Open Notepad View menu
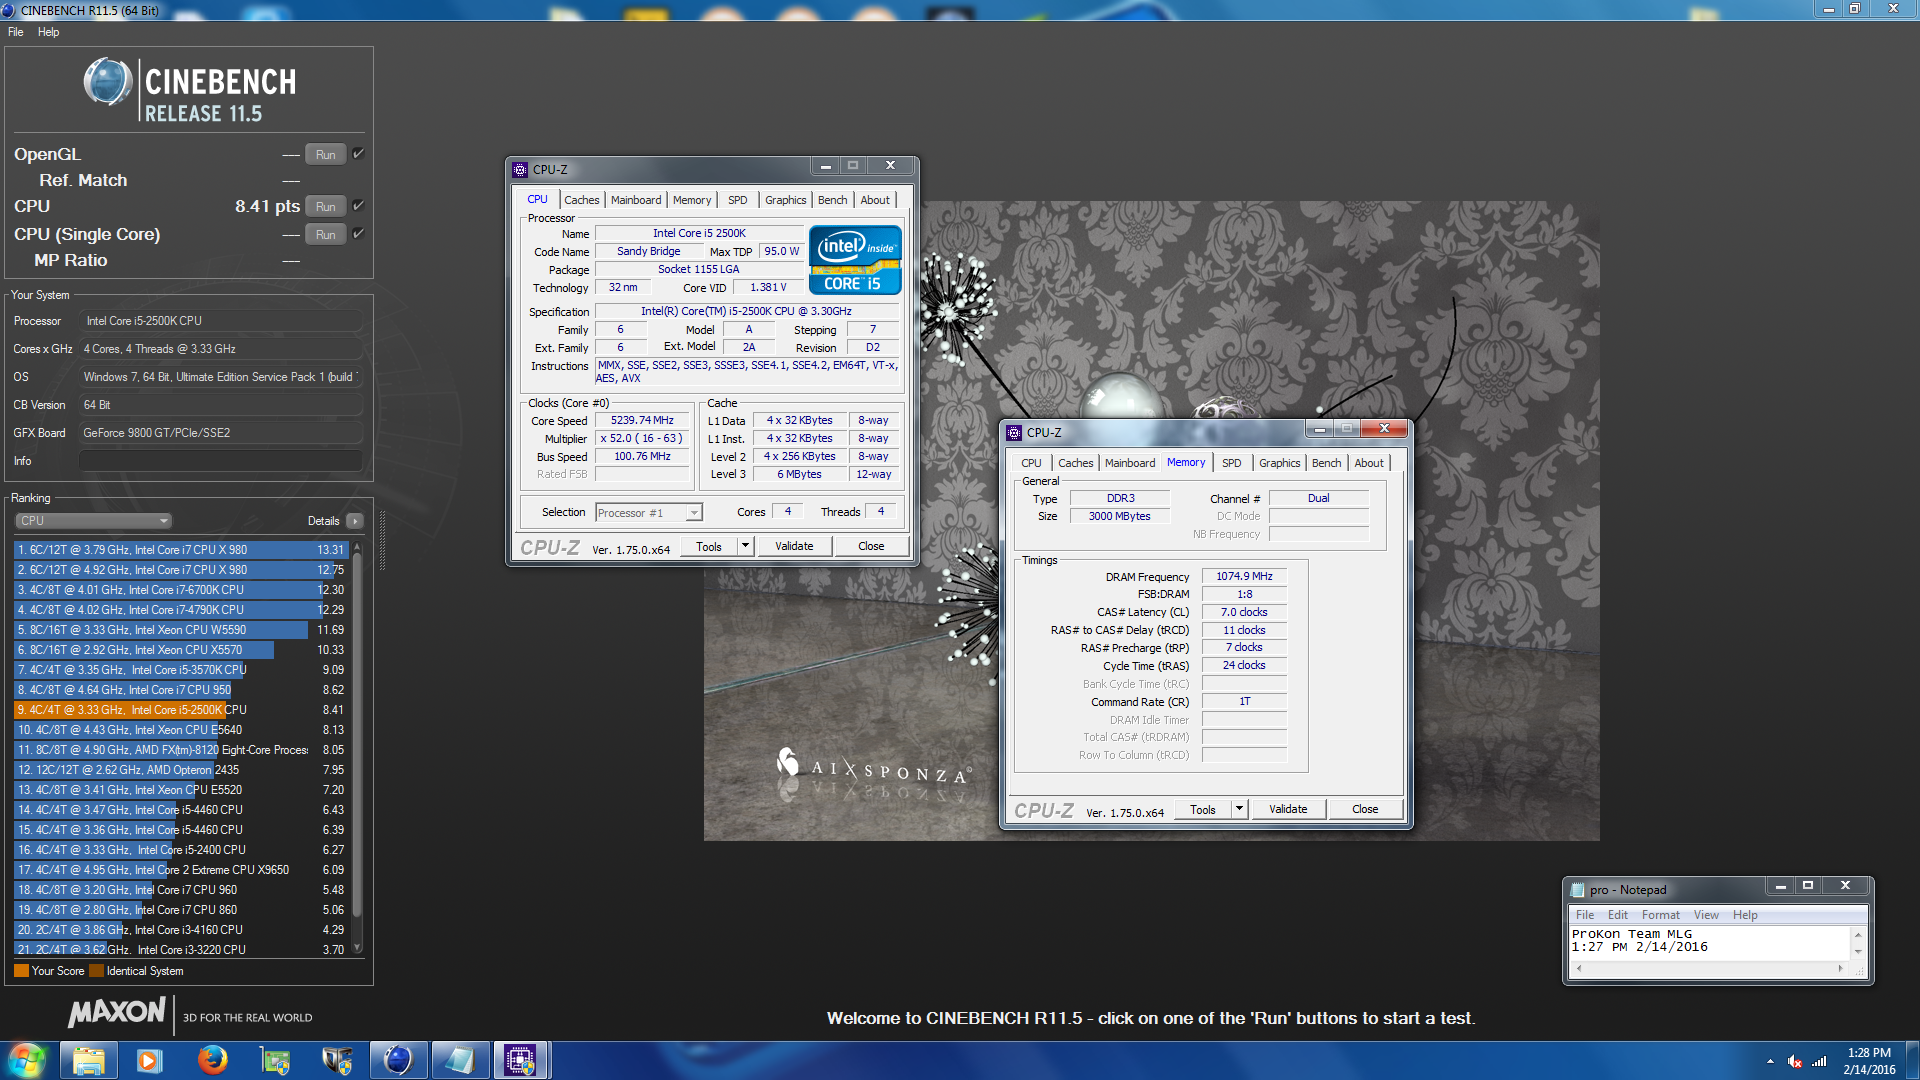Screen dimensions: 1920x1080 [1706, 915]
